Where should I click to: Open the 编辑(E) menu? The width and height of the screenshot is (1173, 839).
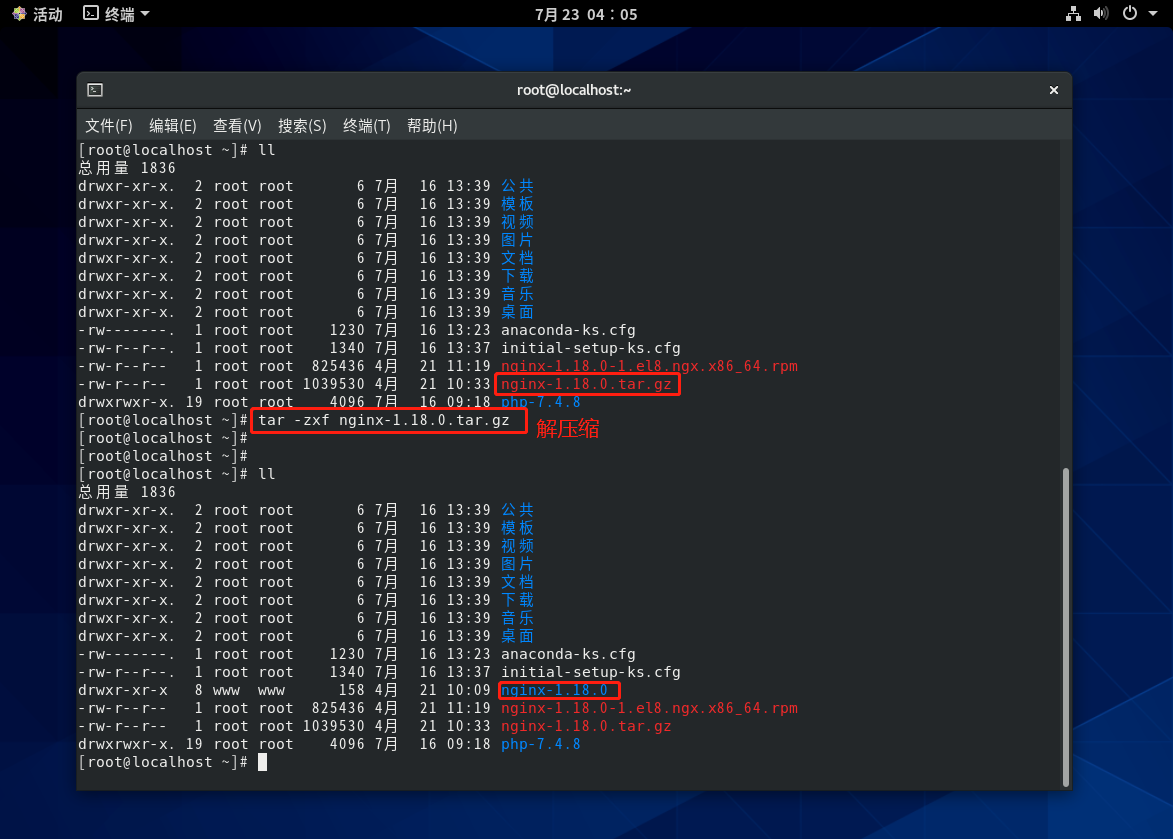[x=172, y=126]
